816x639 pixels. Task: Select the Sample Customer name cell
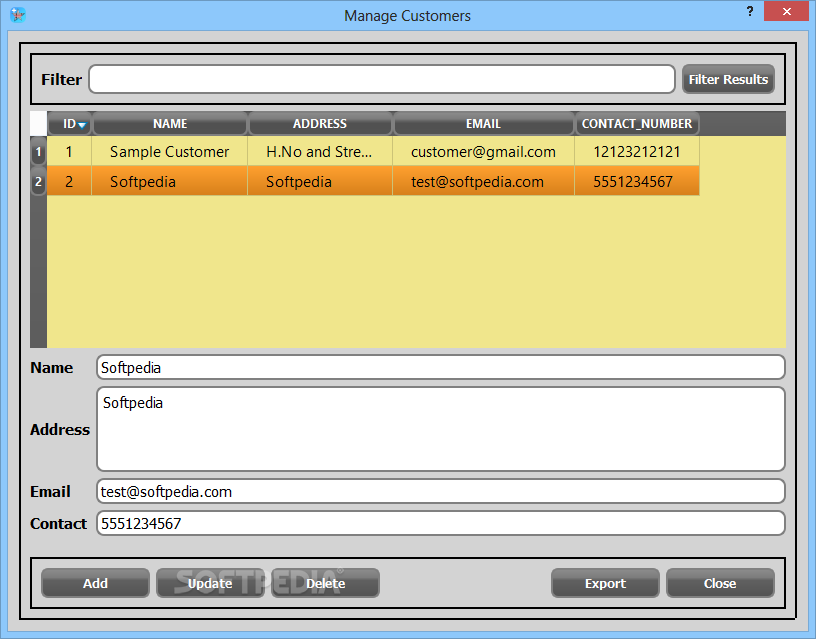point(170,151)
